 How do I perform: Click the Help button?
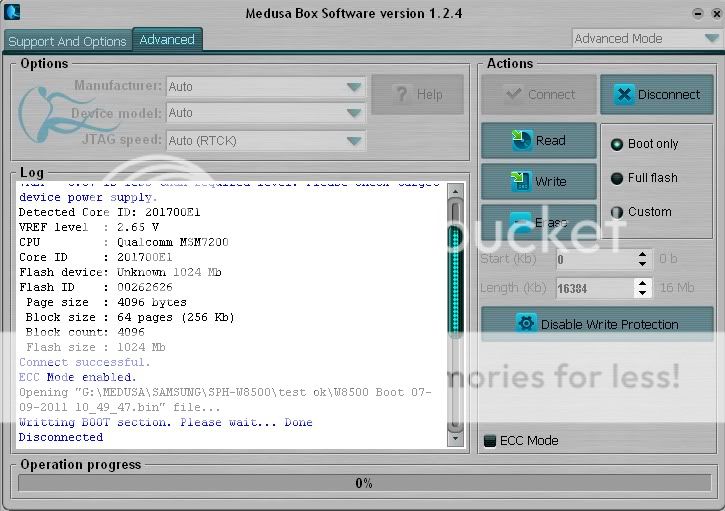[418, 94]
